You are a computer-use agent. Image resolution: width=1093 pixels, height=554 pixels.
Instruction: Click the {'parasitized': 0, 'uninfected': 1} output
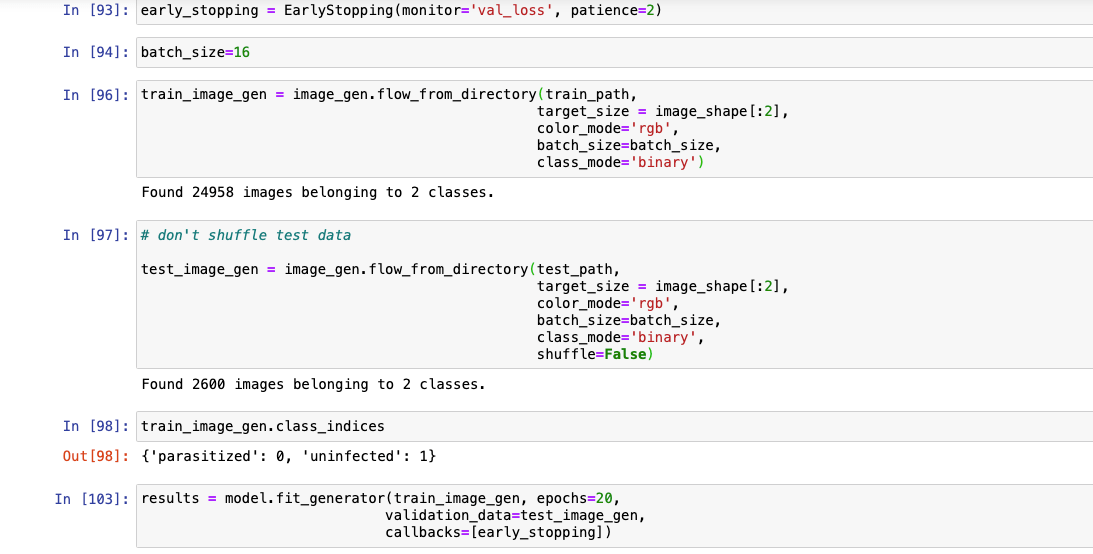pyautogui.click(x=288, y=456)
